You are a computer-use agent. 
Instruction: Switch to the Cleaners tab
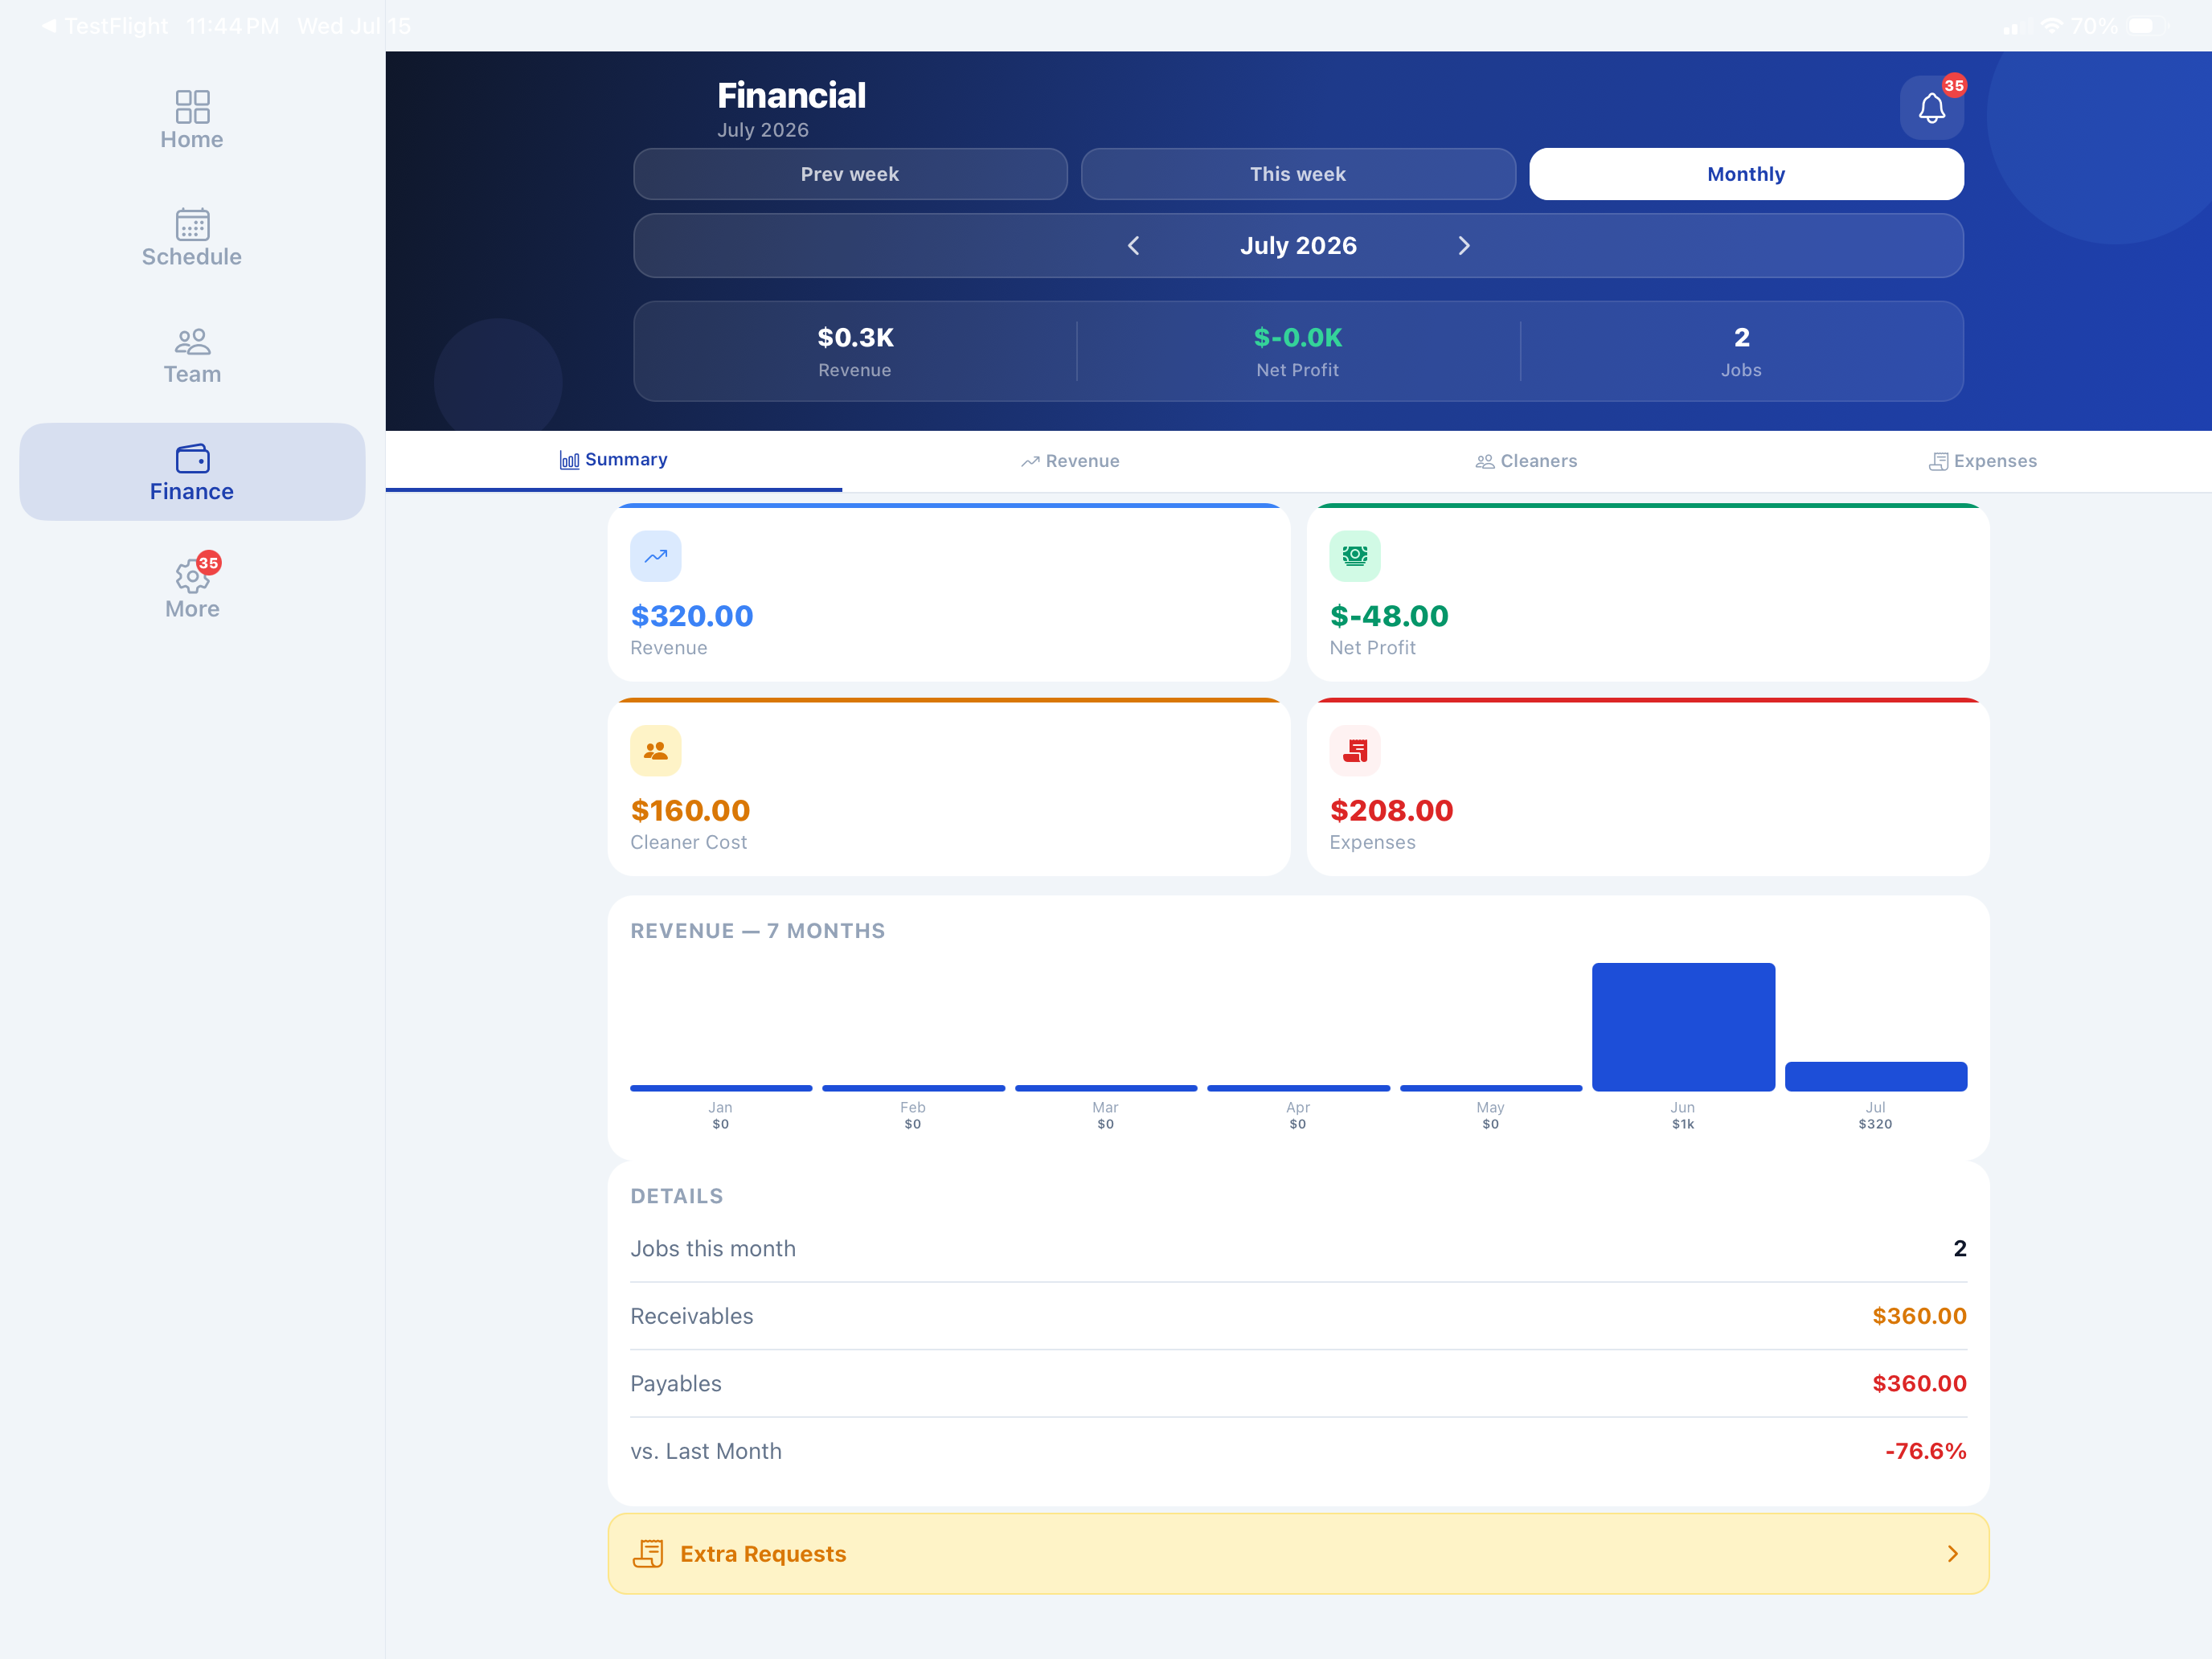tap(1526, 461)
